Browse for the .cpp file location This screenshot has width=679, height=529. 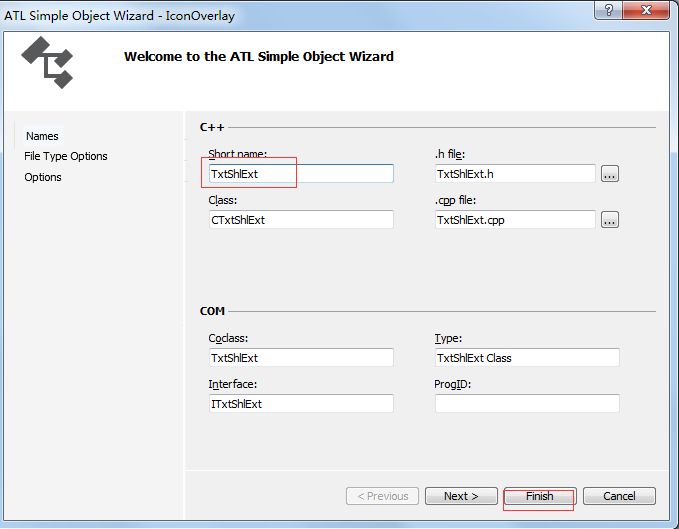click(x=610, y=220)
